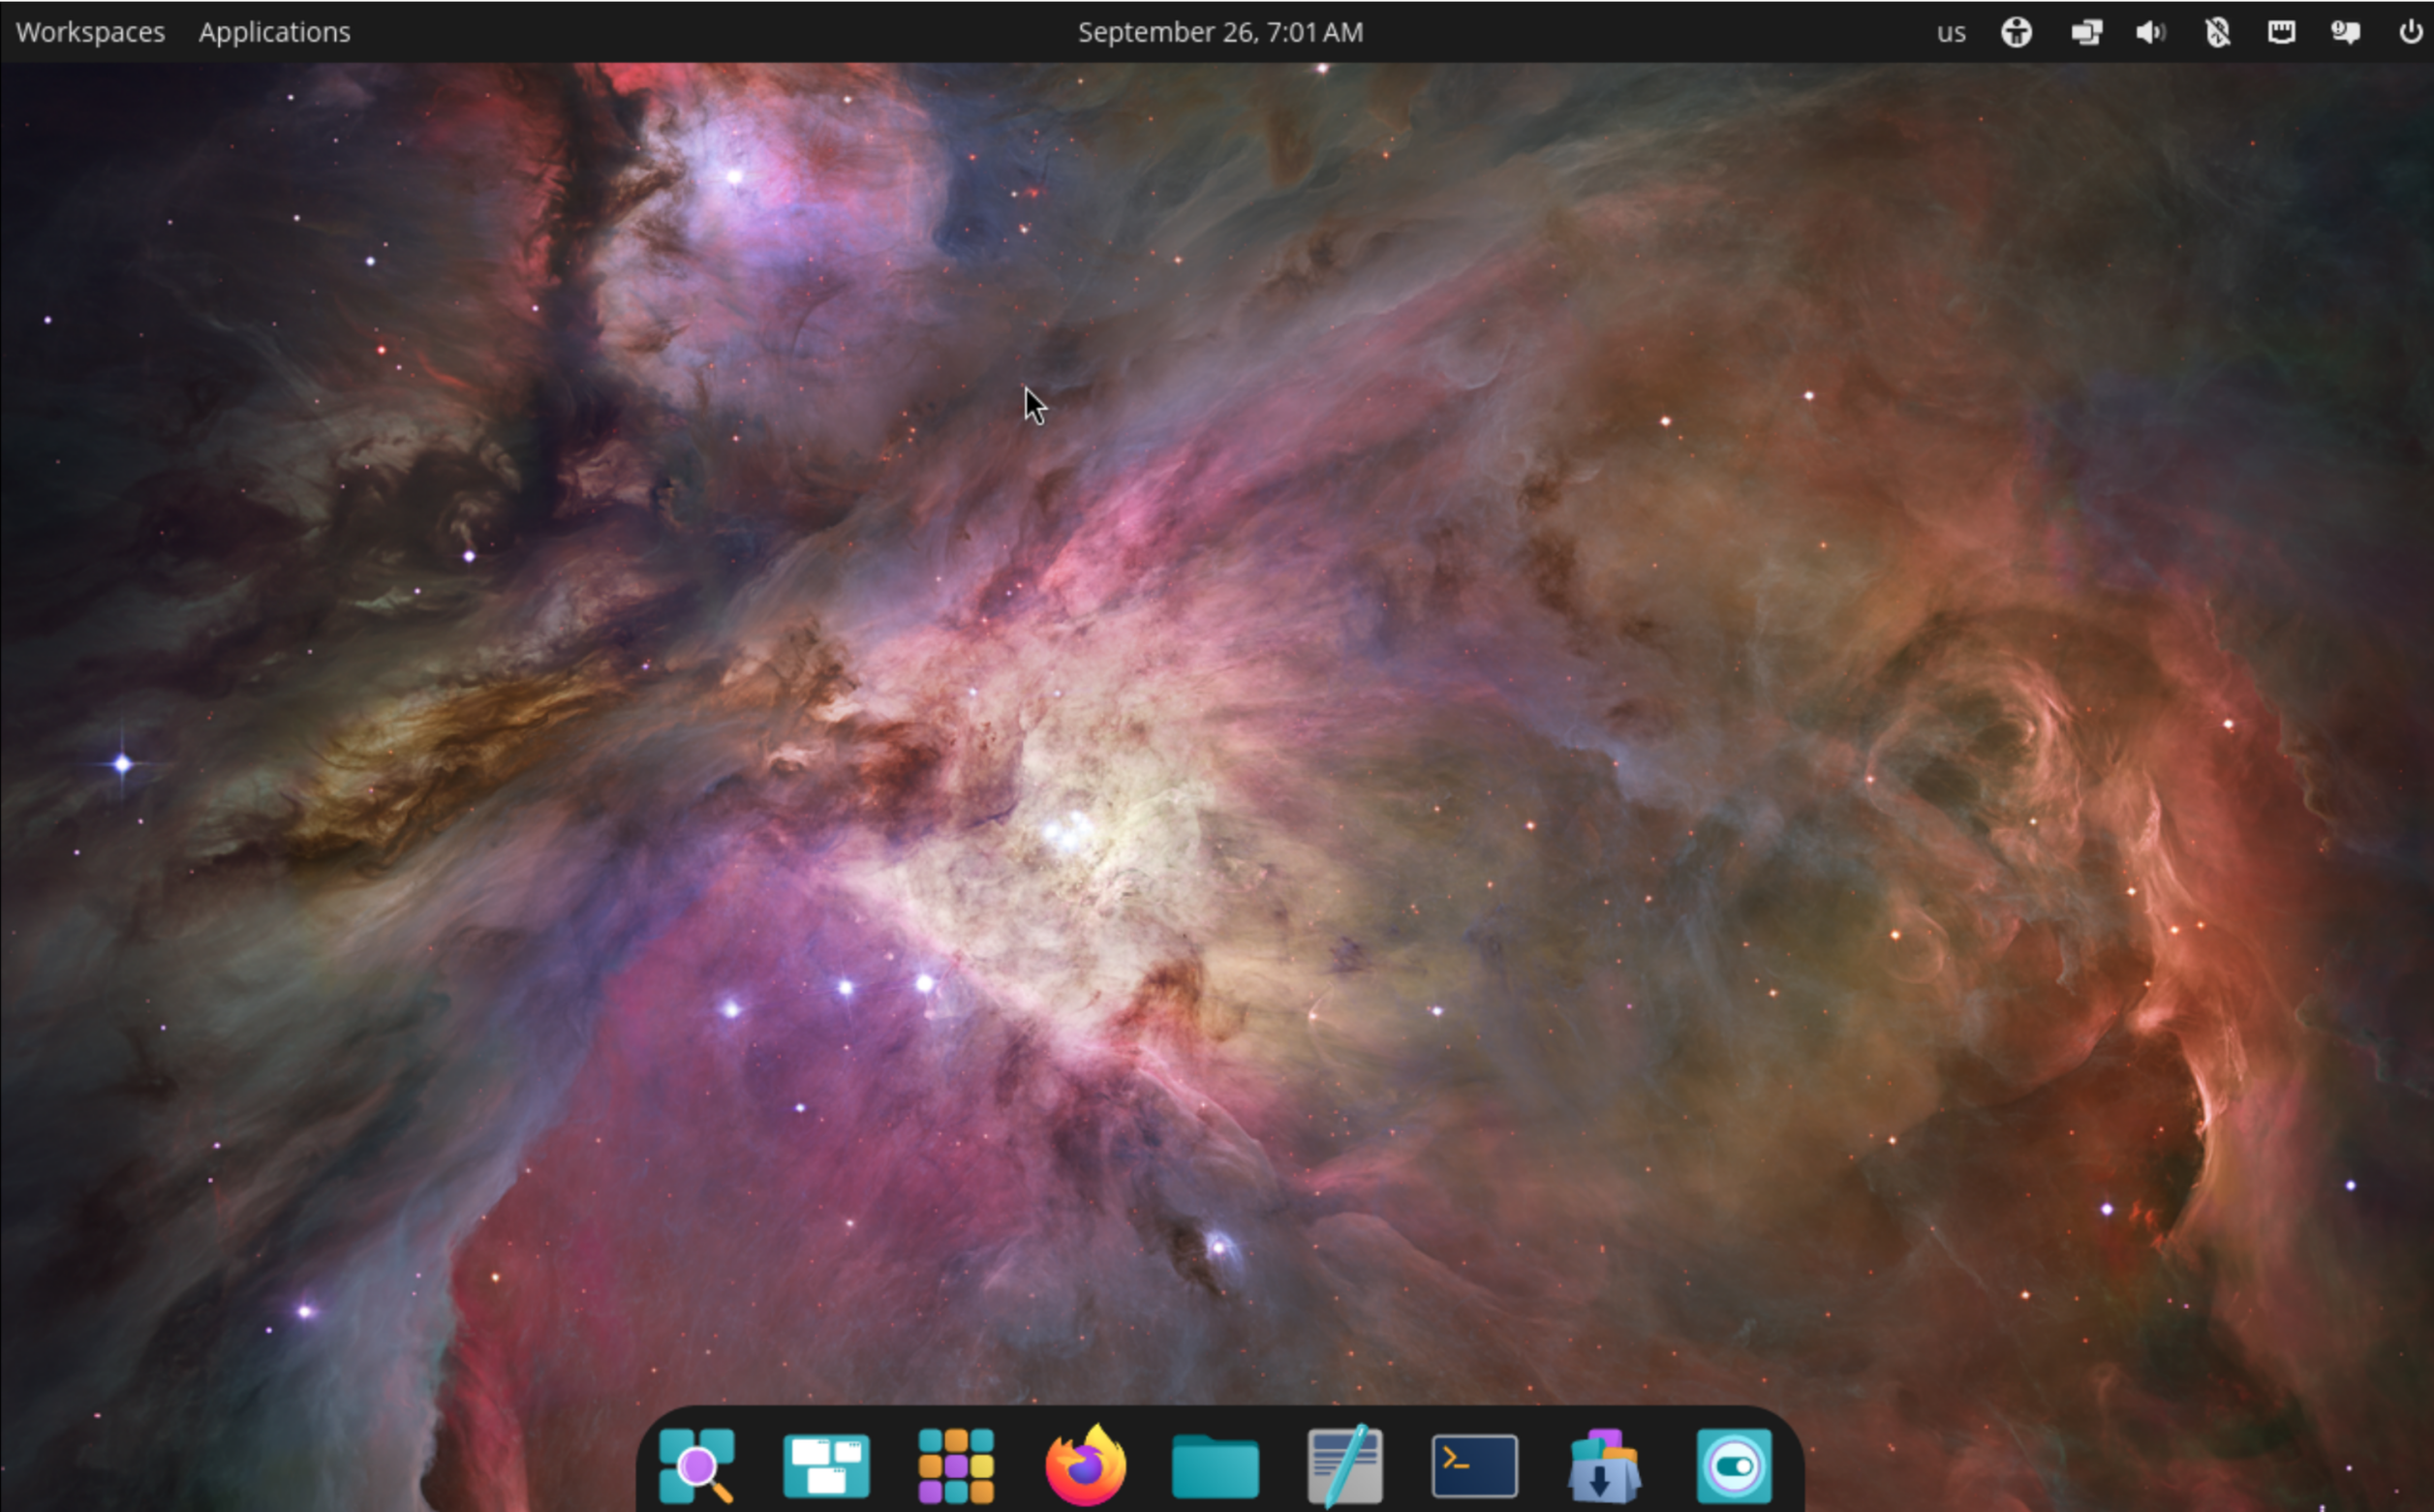Open Firefox from the dock
Viewport: 2434px width, 1512px height.
(1086, 1465)
